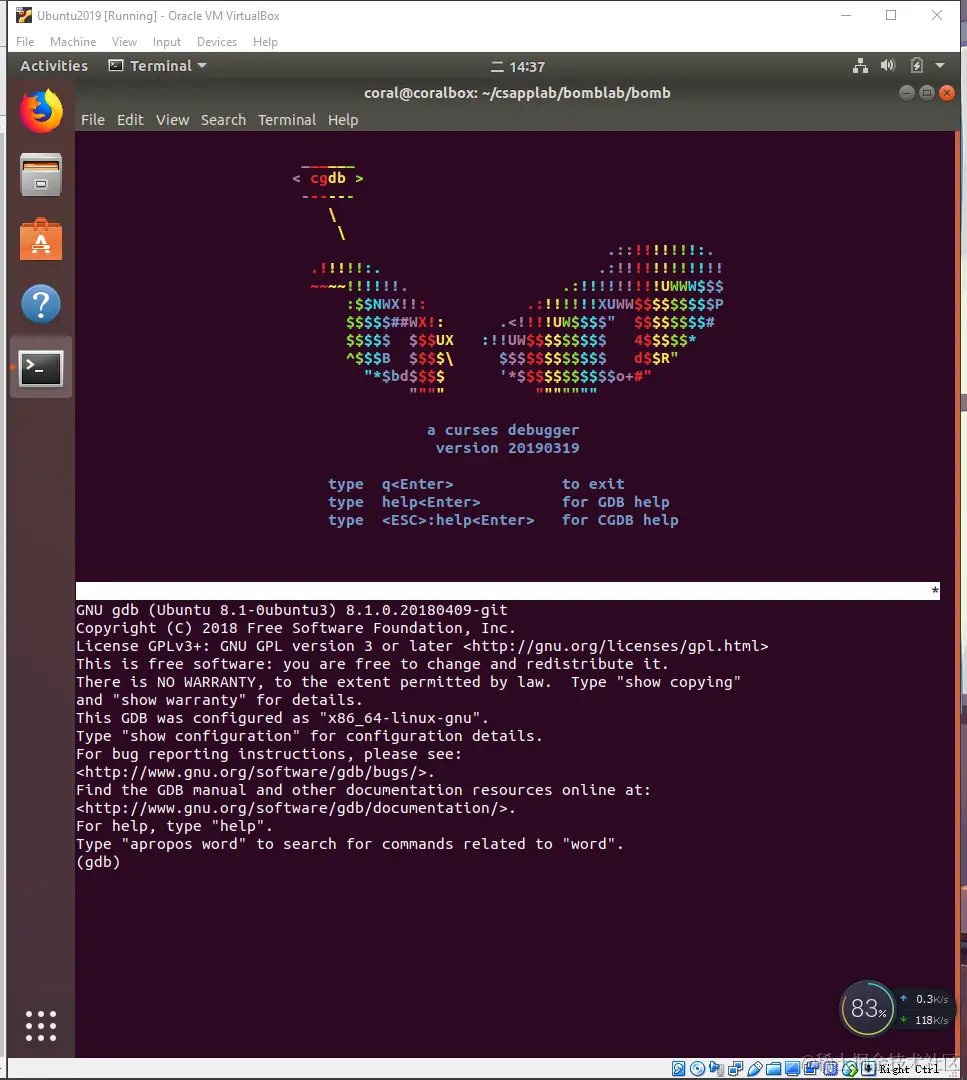Open Ubuntu Software from the dock
The image size is (967, 1080).
coord(41,239)
